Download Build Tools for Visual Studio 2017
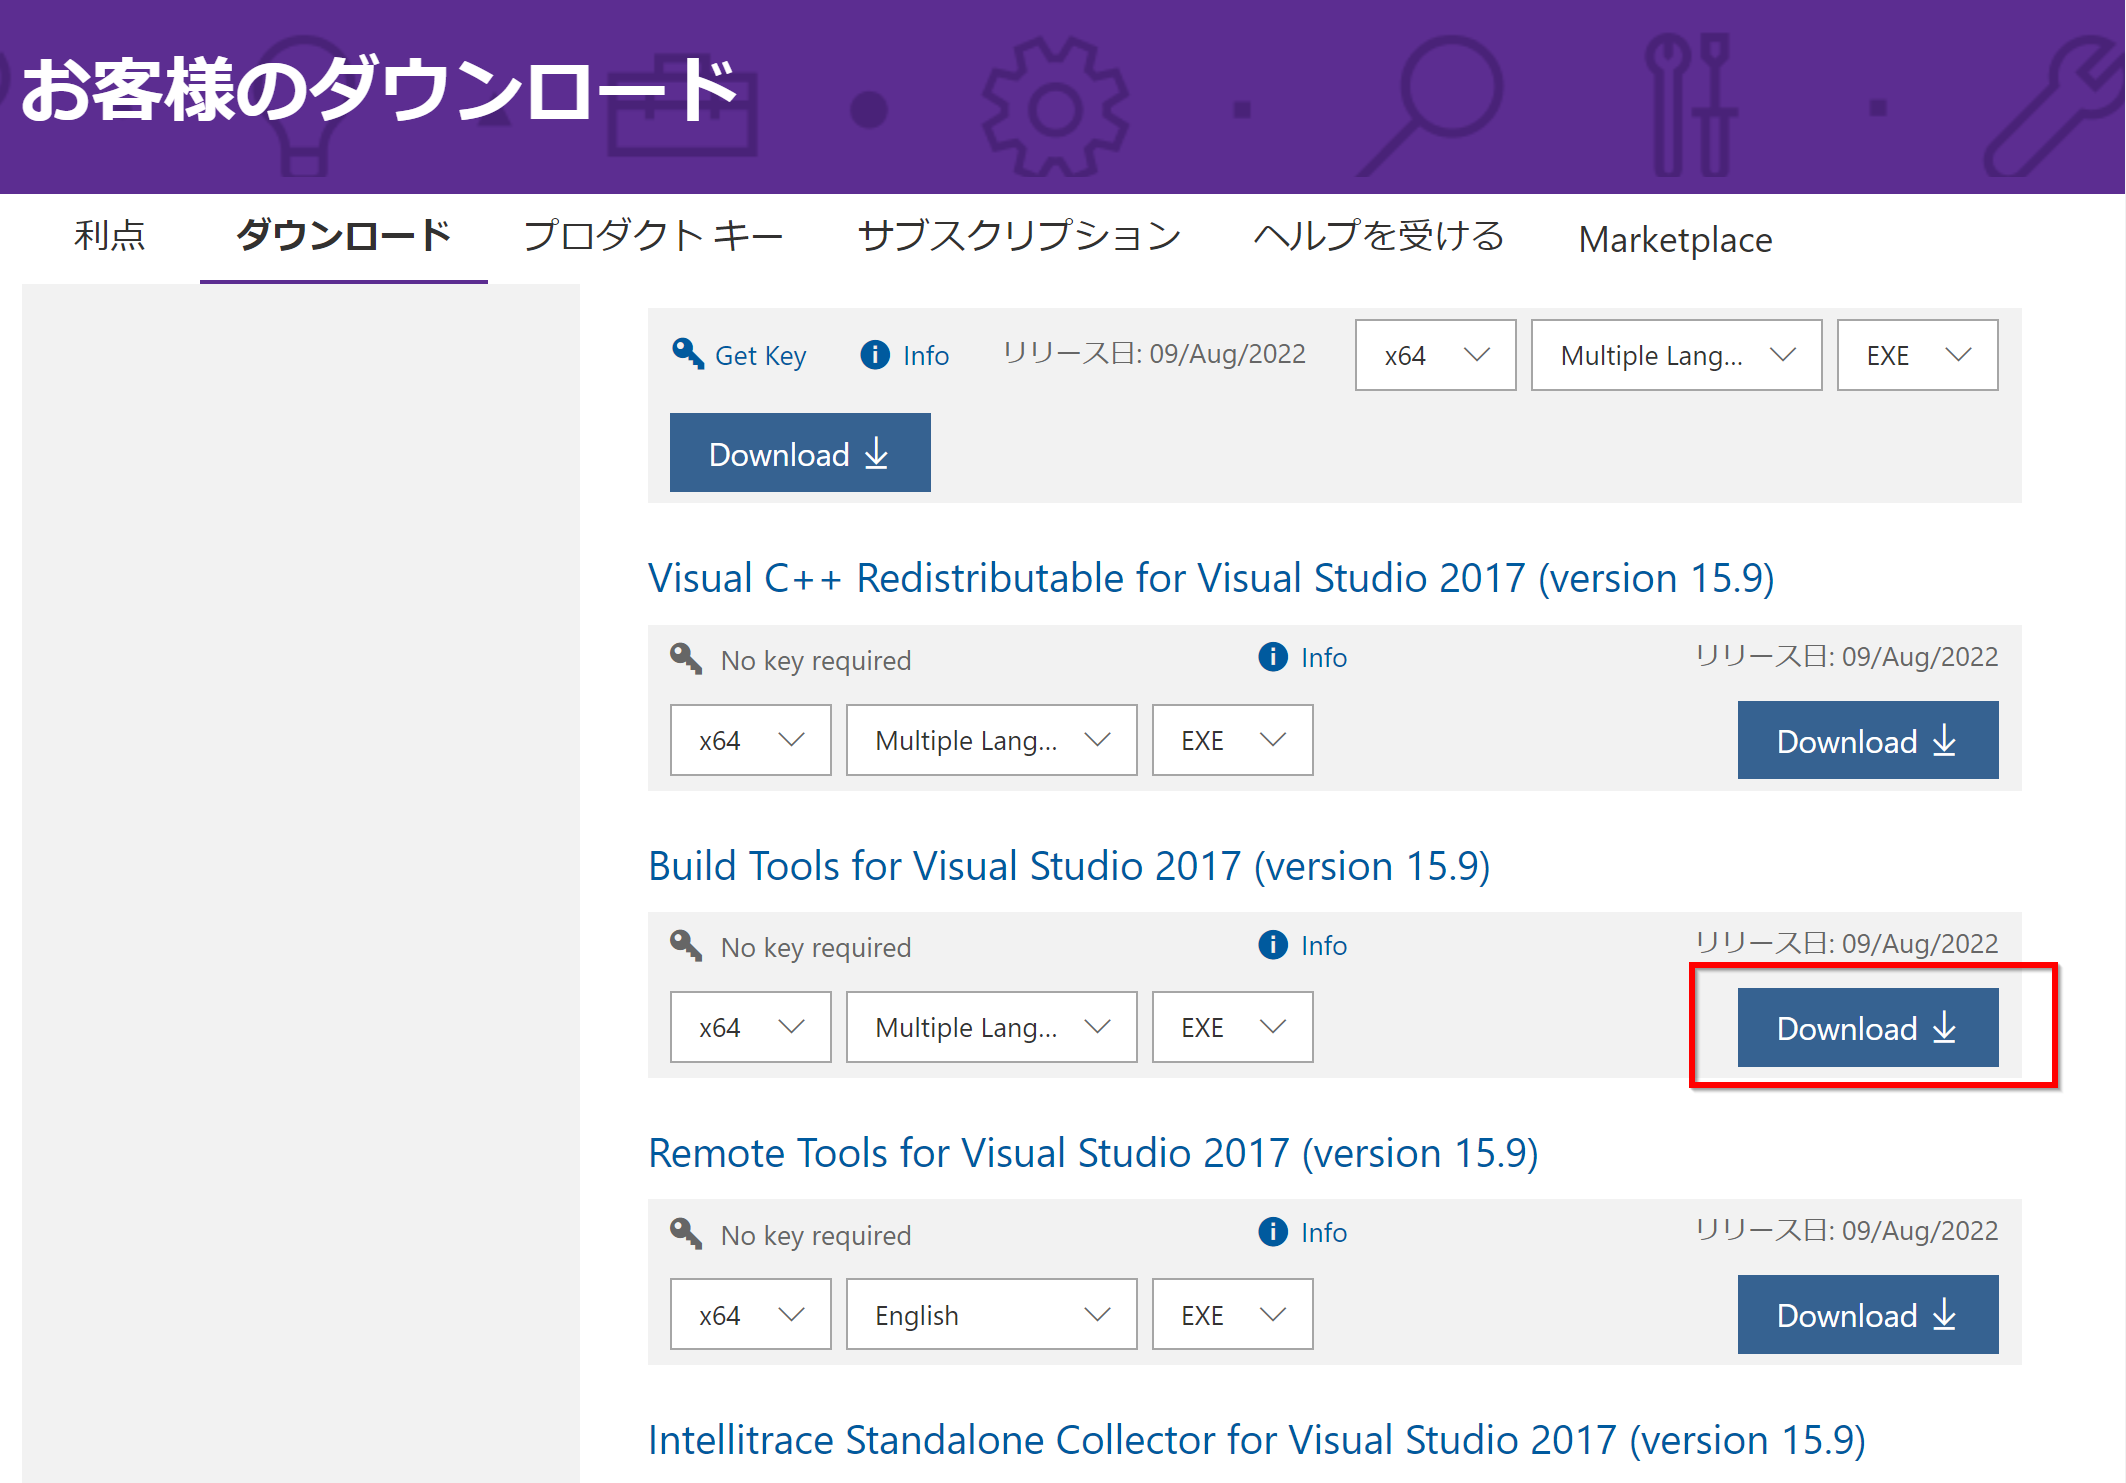2126x1483 pixels. pyautogui.click(x=1868, y=1027)
